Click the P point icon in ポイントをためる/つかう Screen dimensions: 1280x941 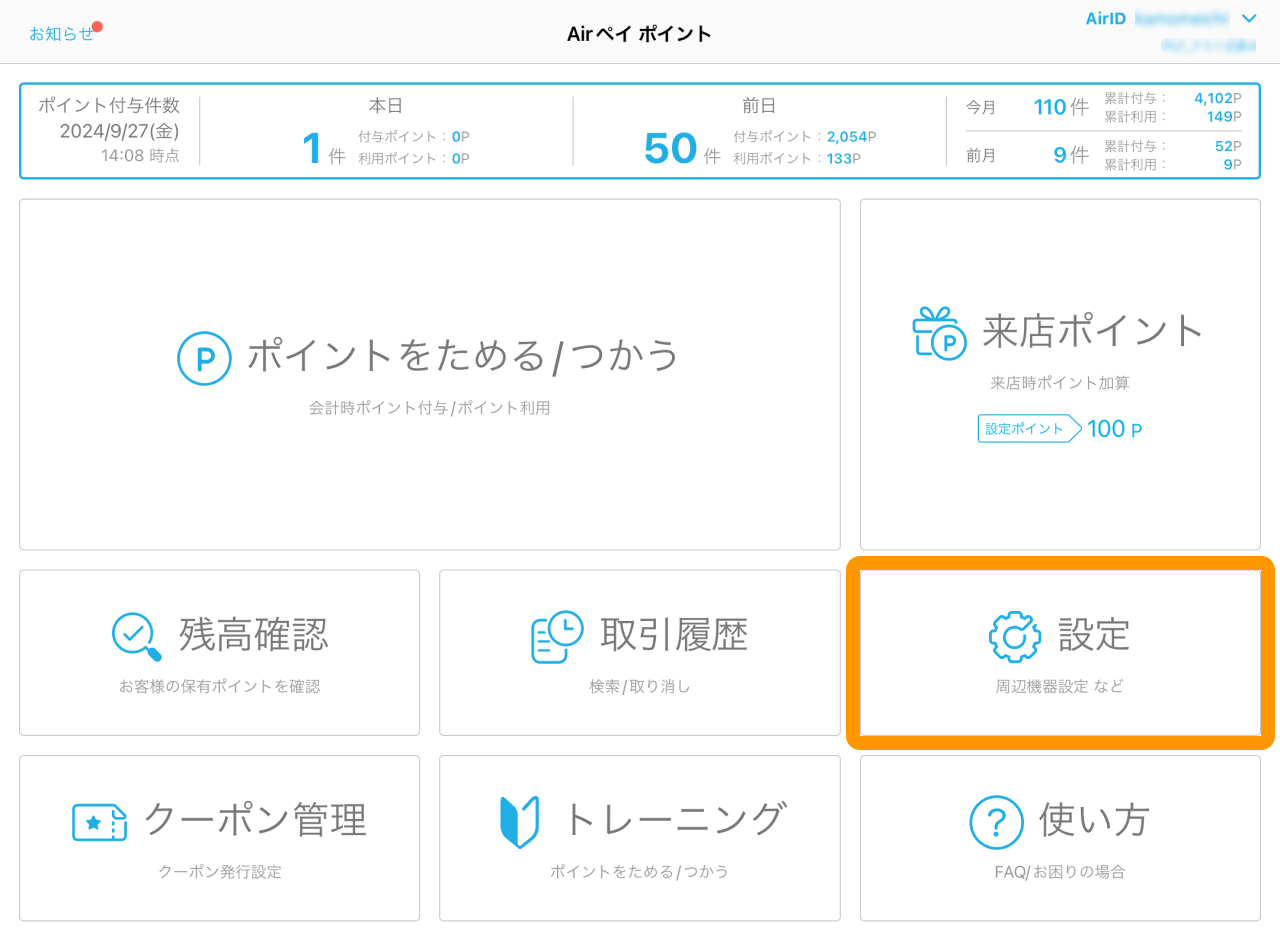click(204, 358)
